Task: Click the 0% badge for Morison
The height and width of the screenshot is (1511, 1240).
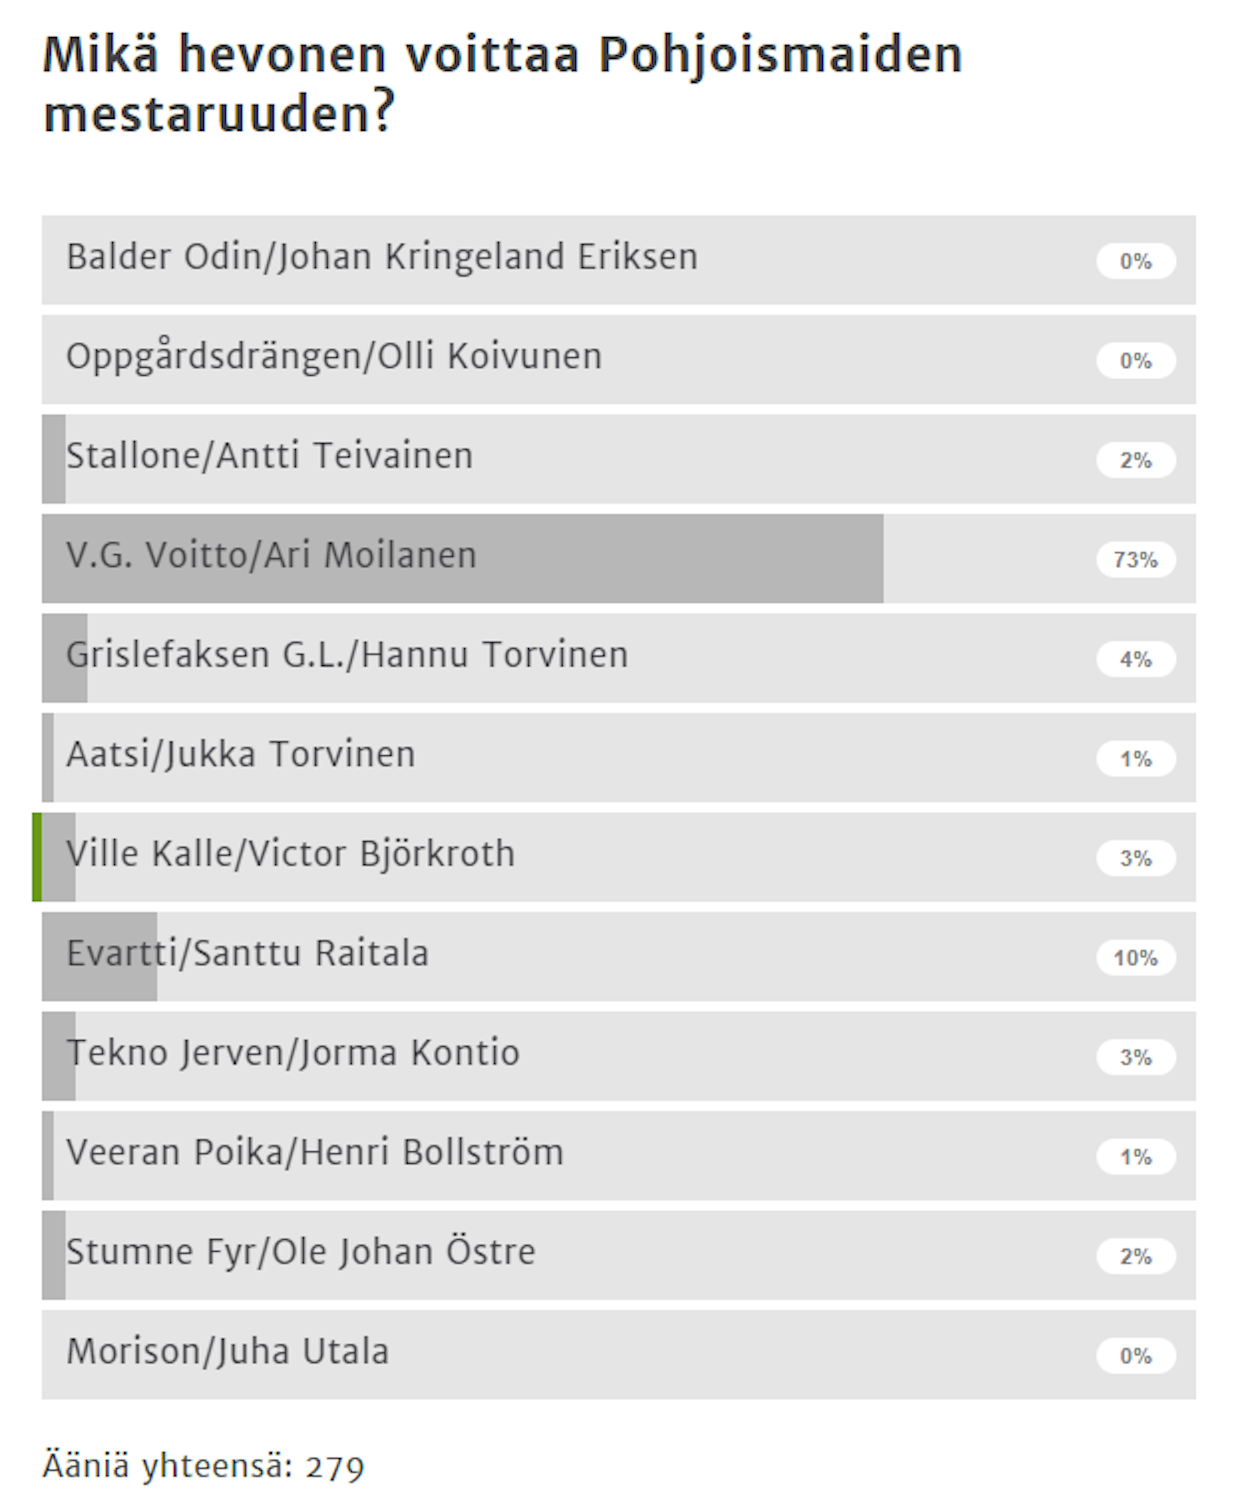Action: (1136, 1356)
